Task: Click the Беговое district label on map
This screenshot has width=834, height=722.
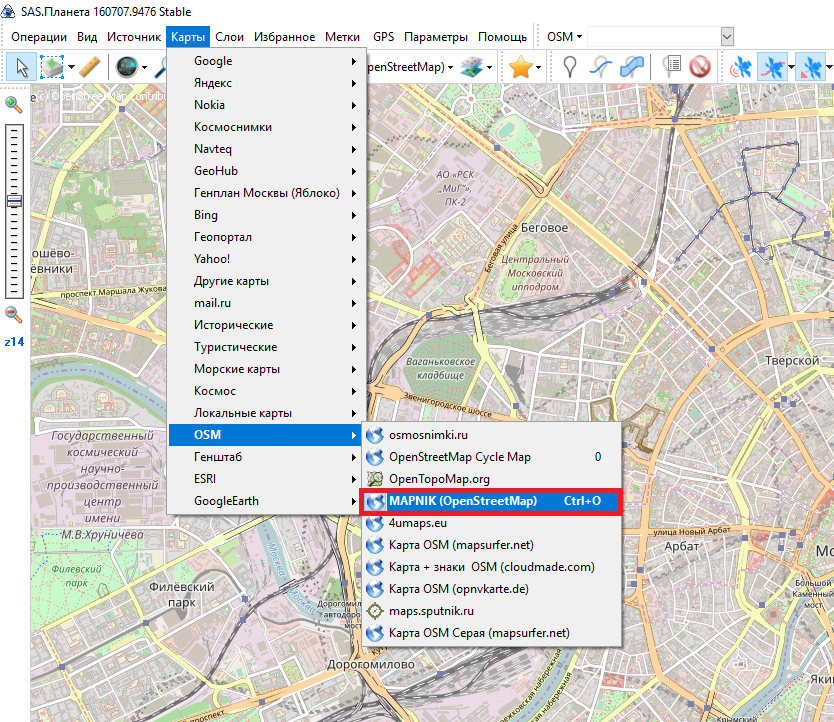Action: (544, 228)
